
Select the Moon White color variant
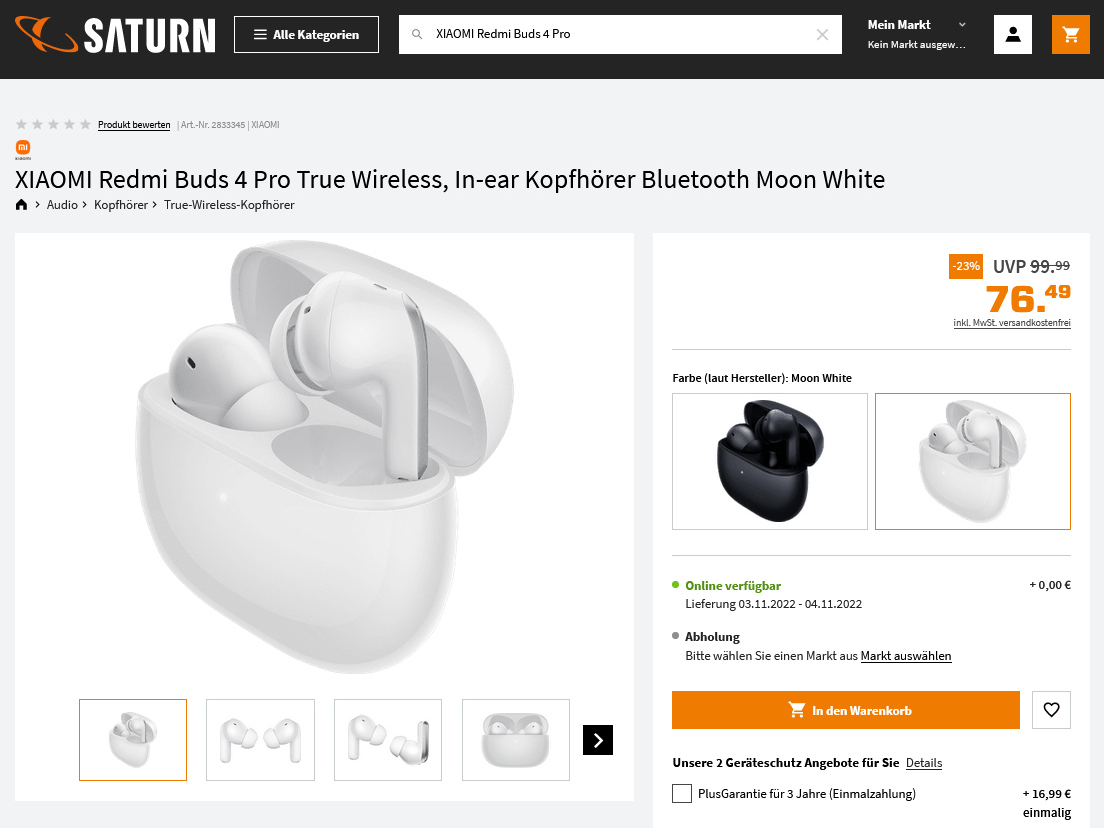[x=972, y=461]
